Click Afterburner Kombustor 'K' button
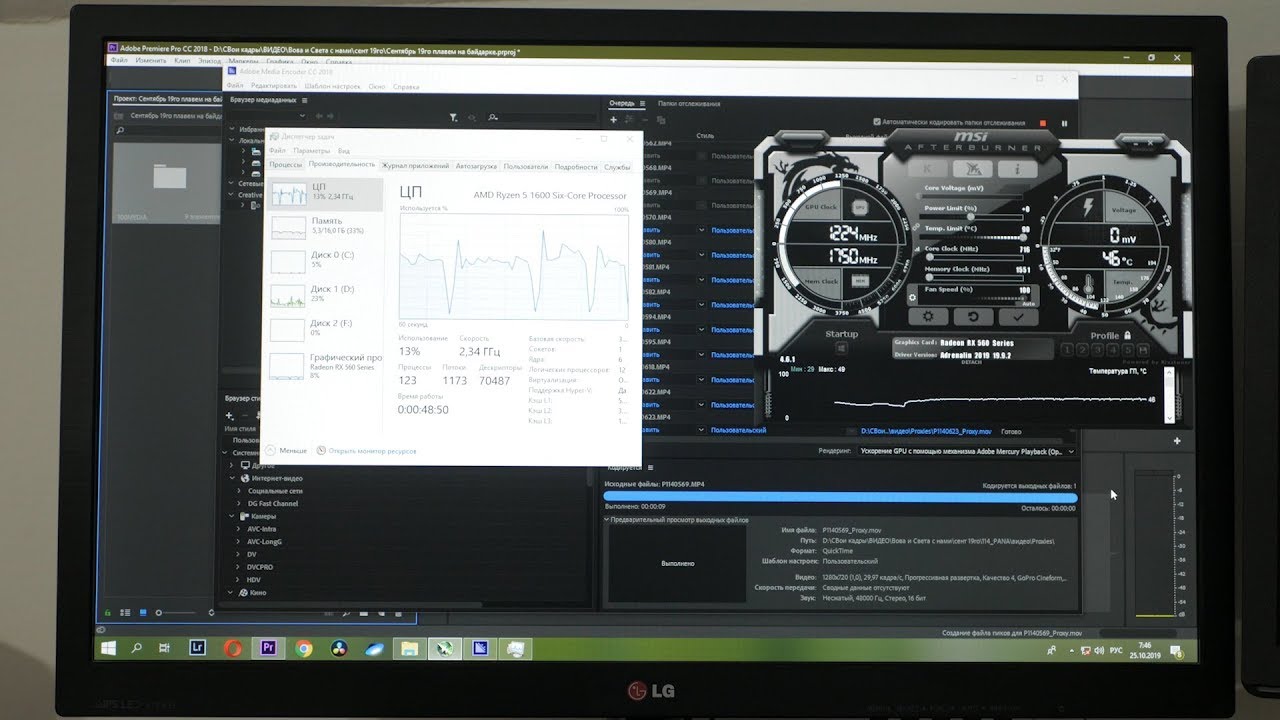 (927, 168)
